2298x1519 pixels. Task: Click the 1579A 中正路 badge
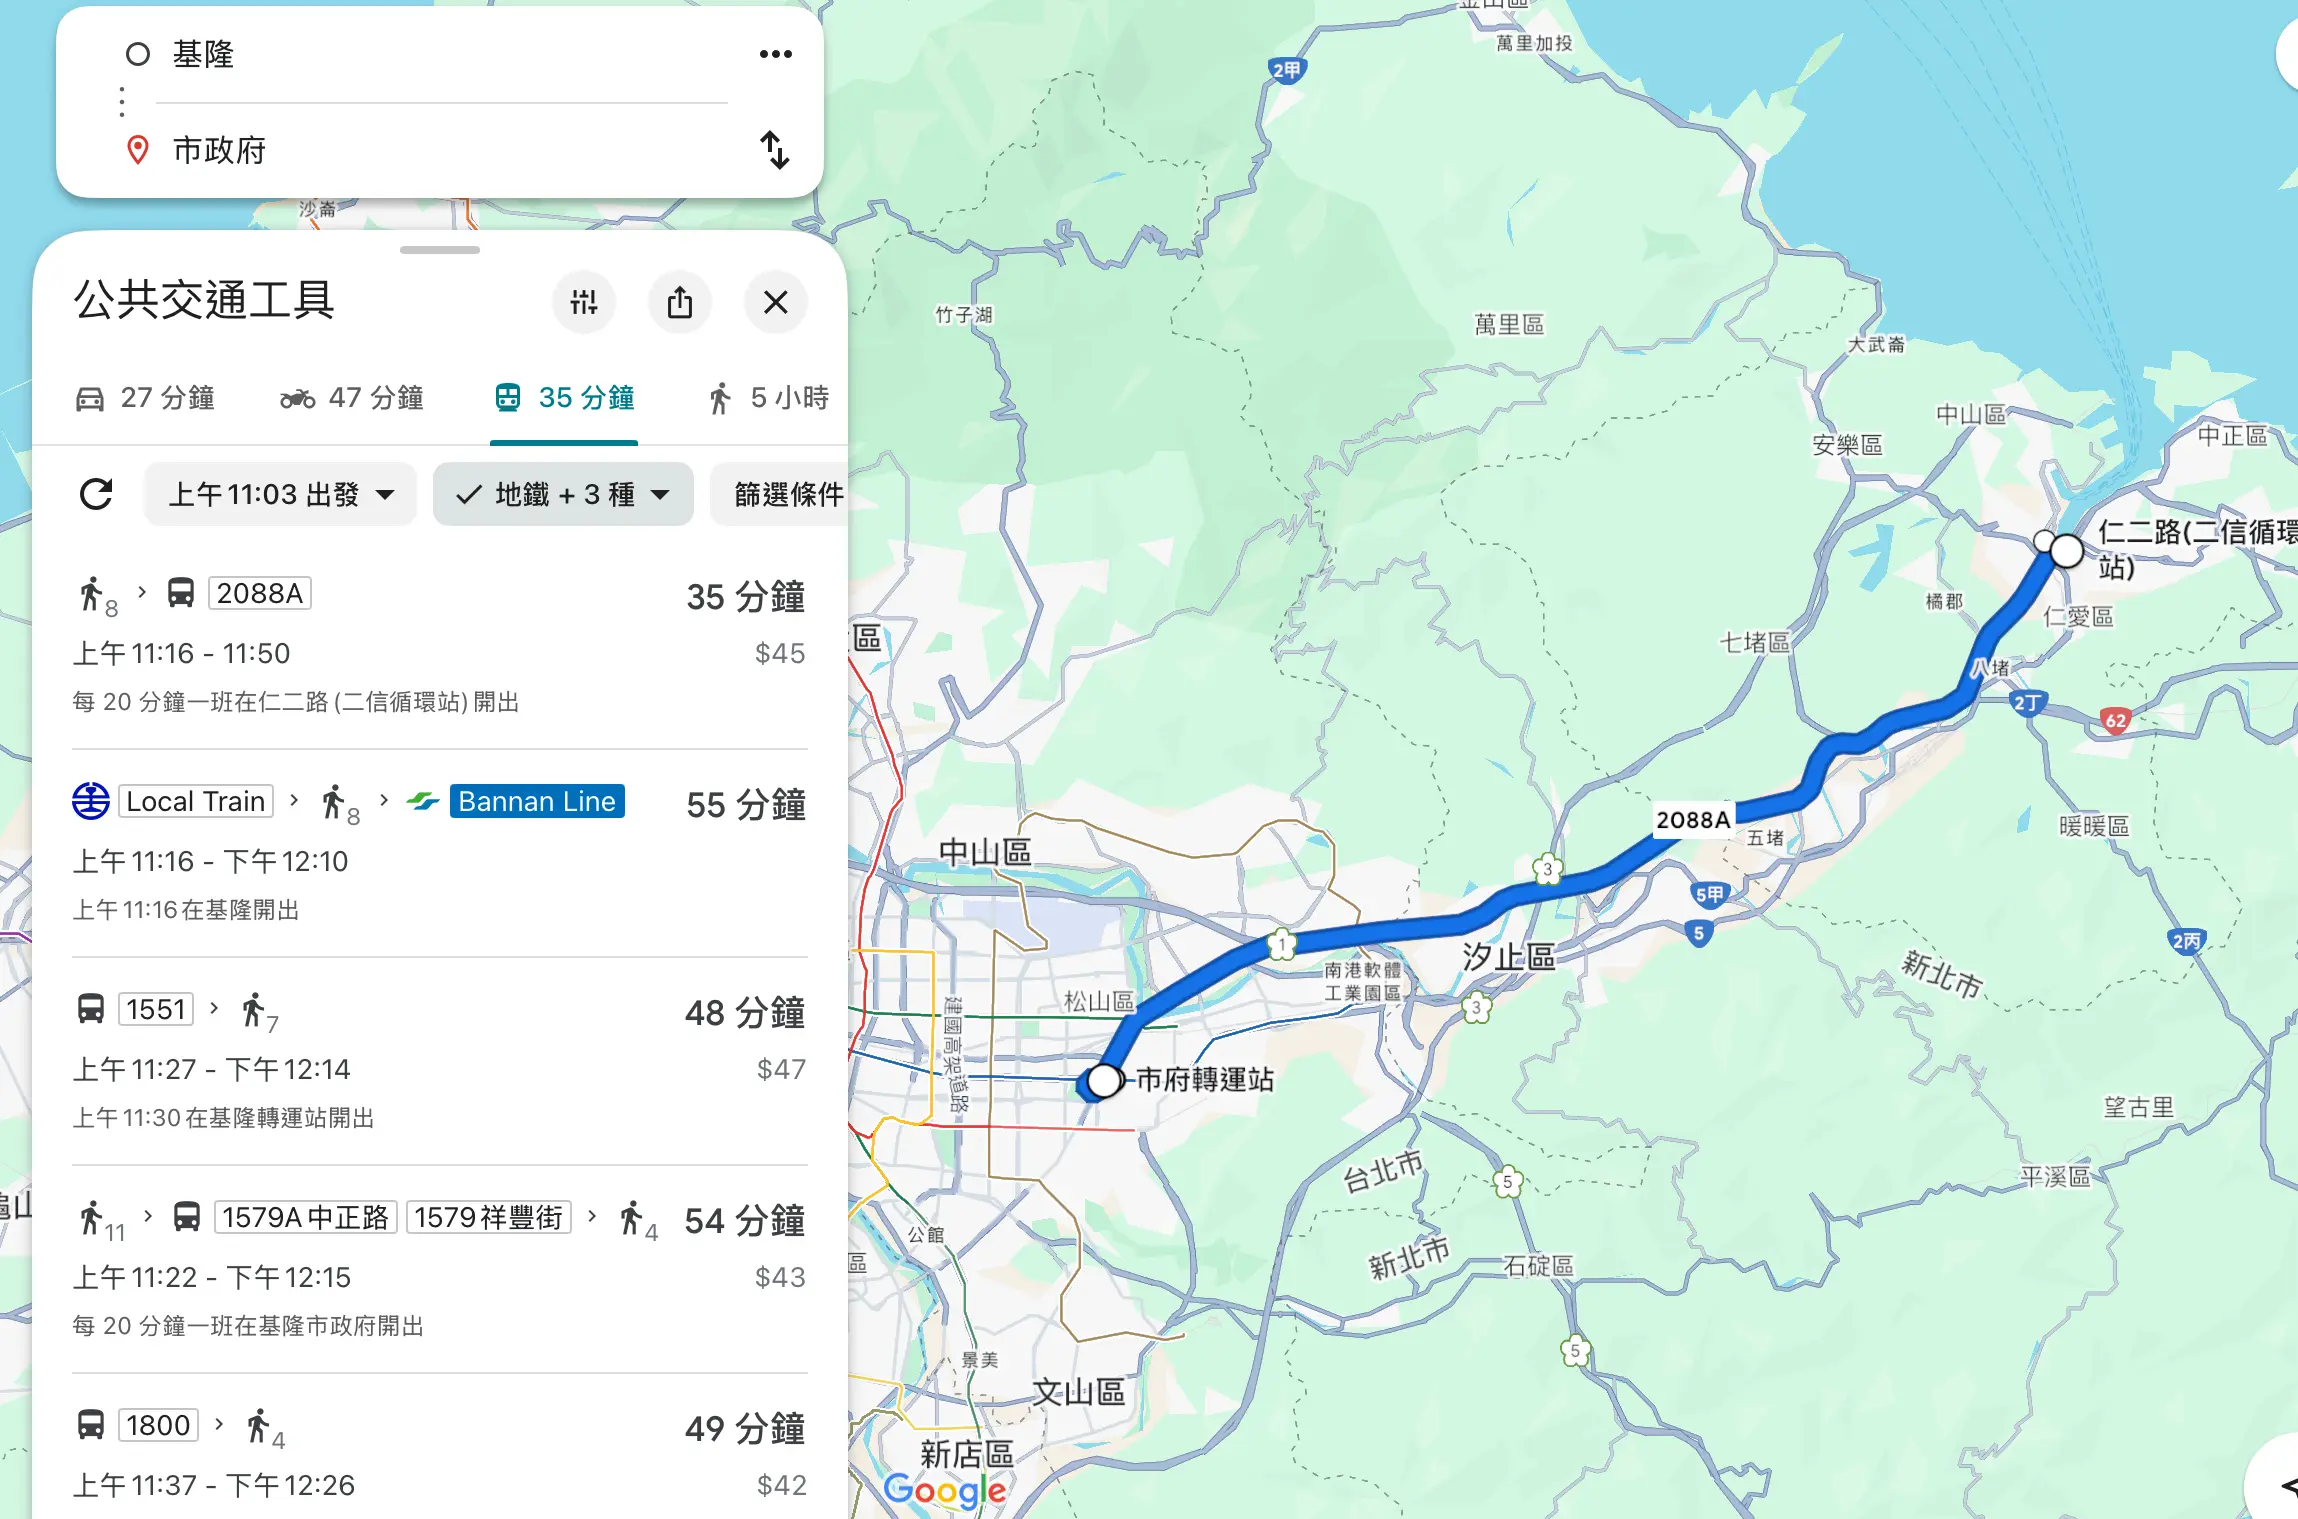point(306,1217)
